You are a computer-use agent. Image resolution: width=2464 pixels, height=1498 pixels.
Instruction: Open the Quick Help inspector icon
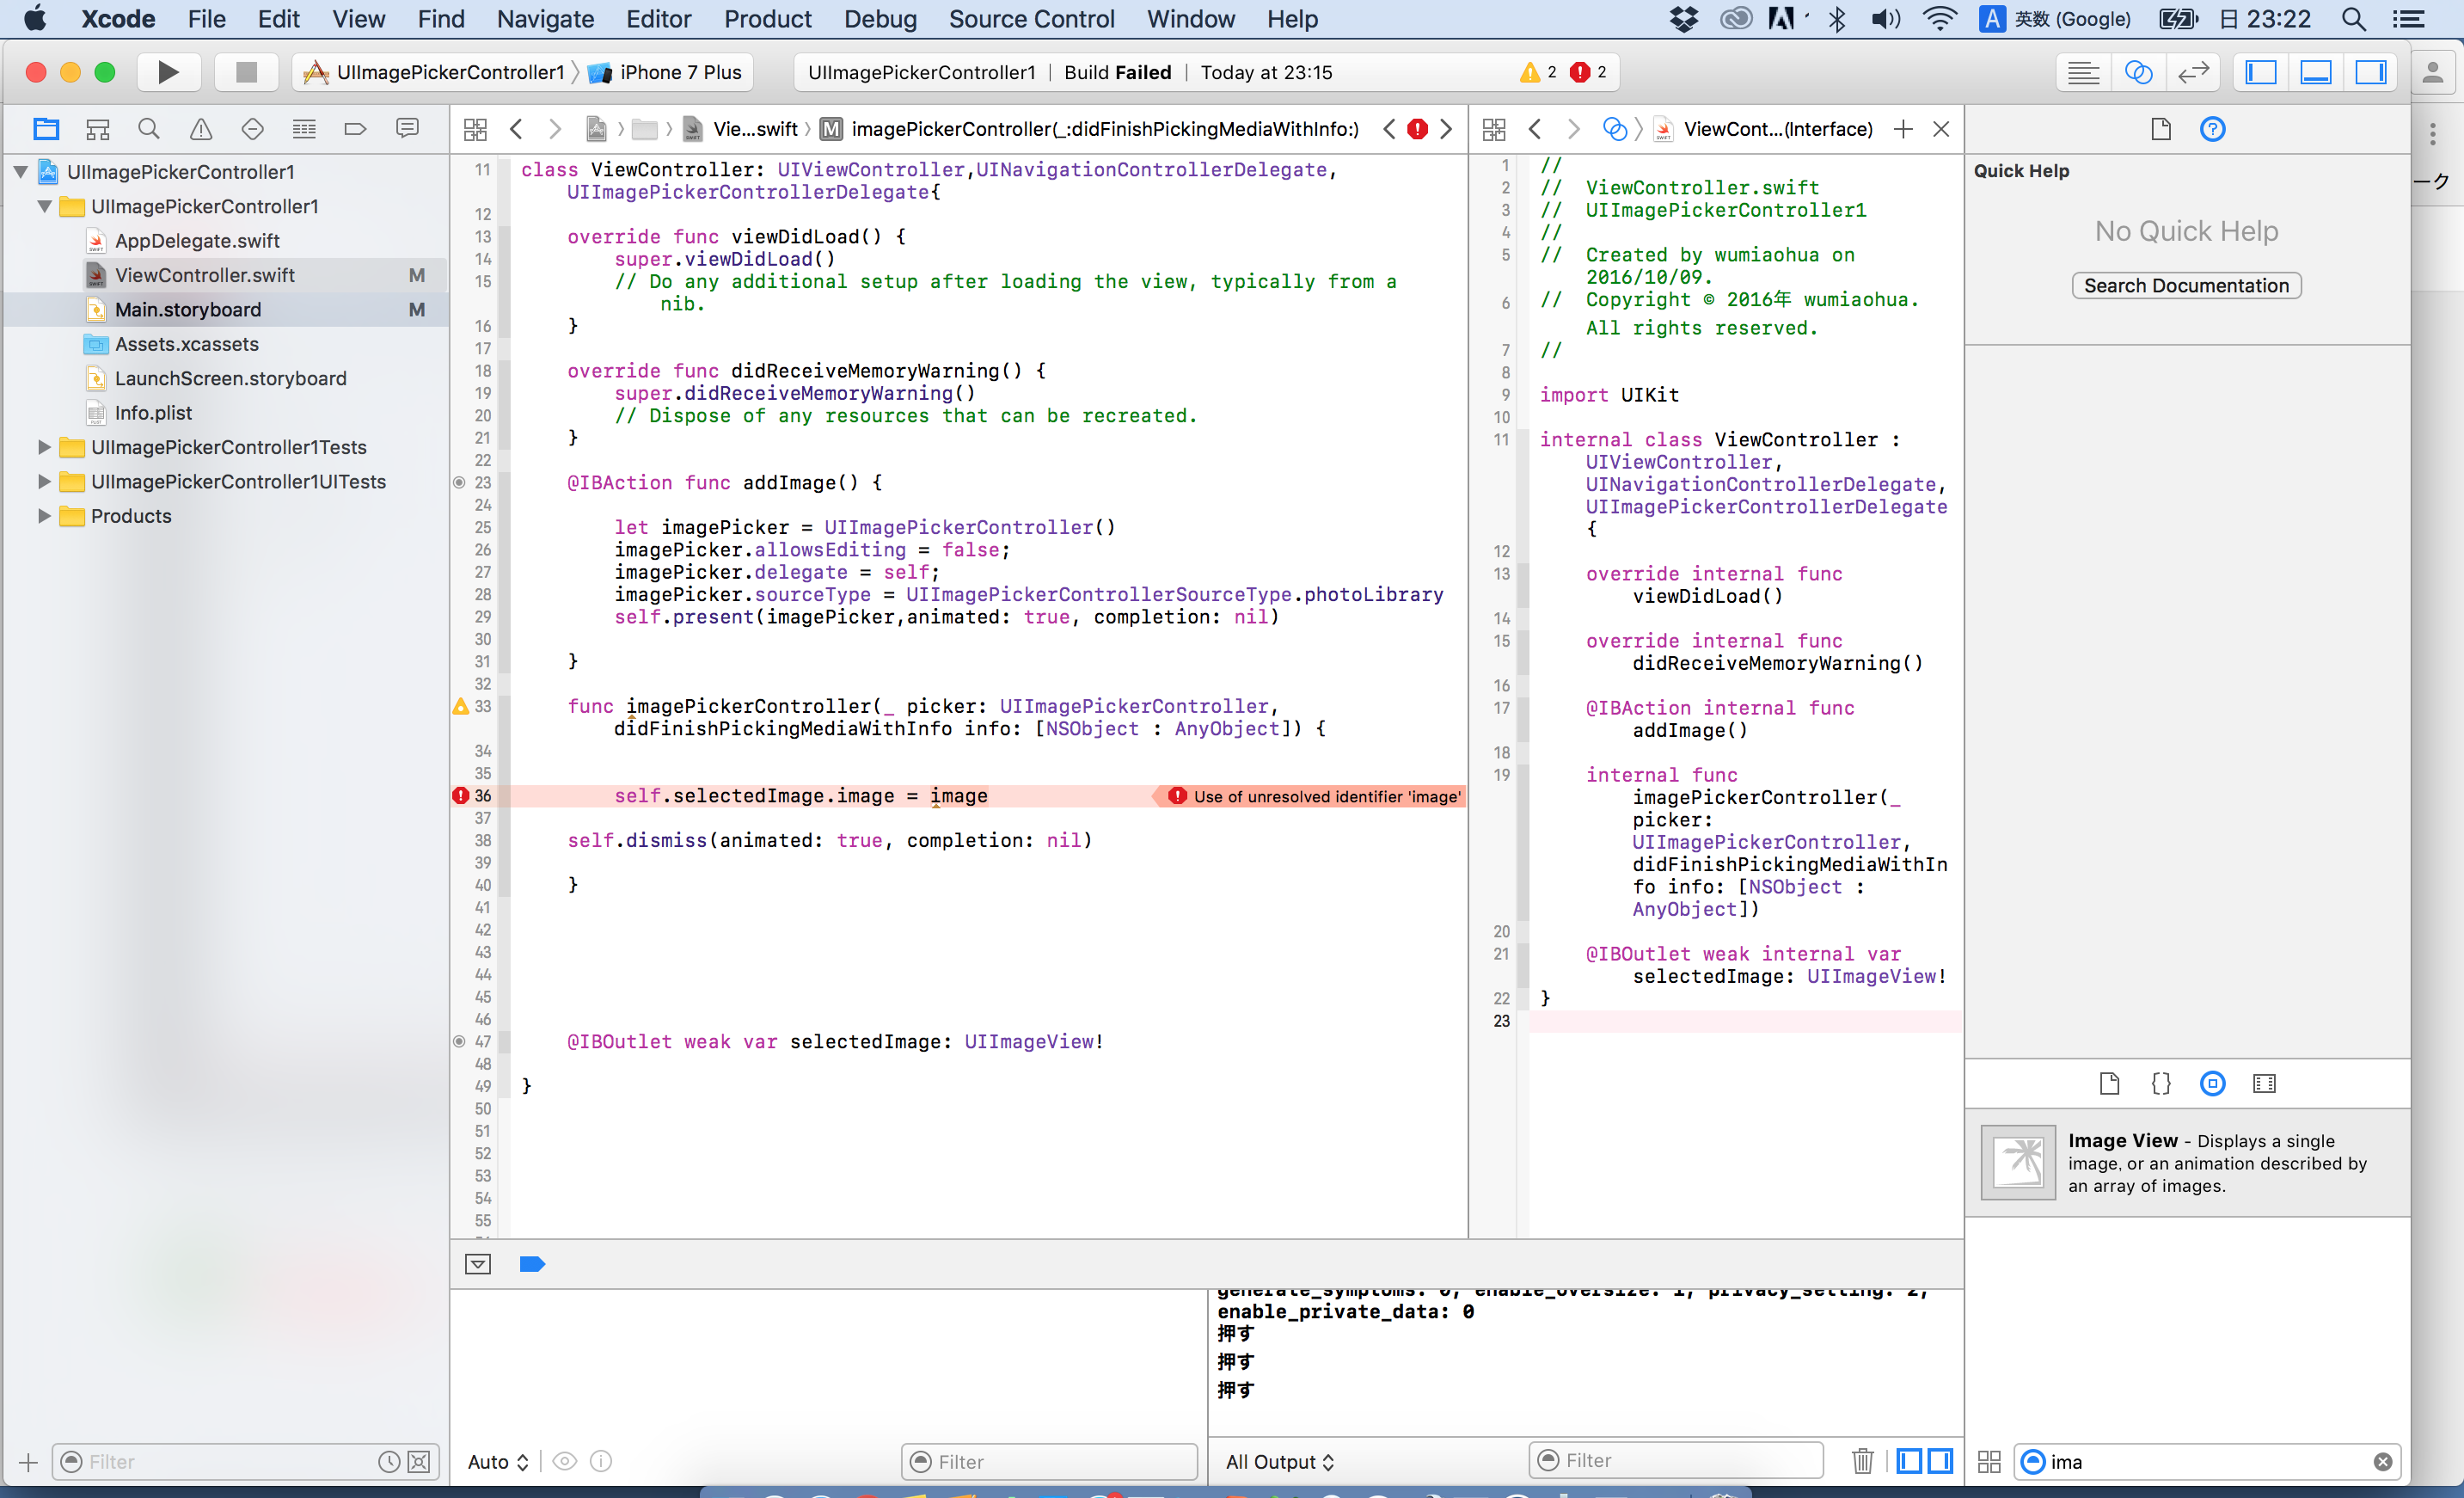click(x=2212, y=129)
